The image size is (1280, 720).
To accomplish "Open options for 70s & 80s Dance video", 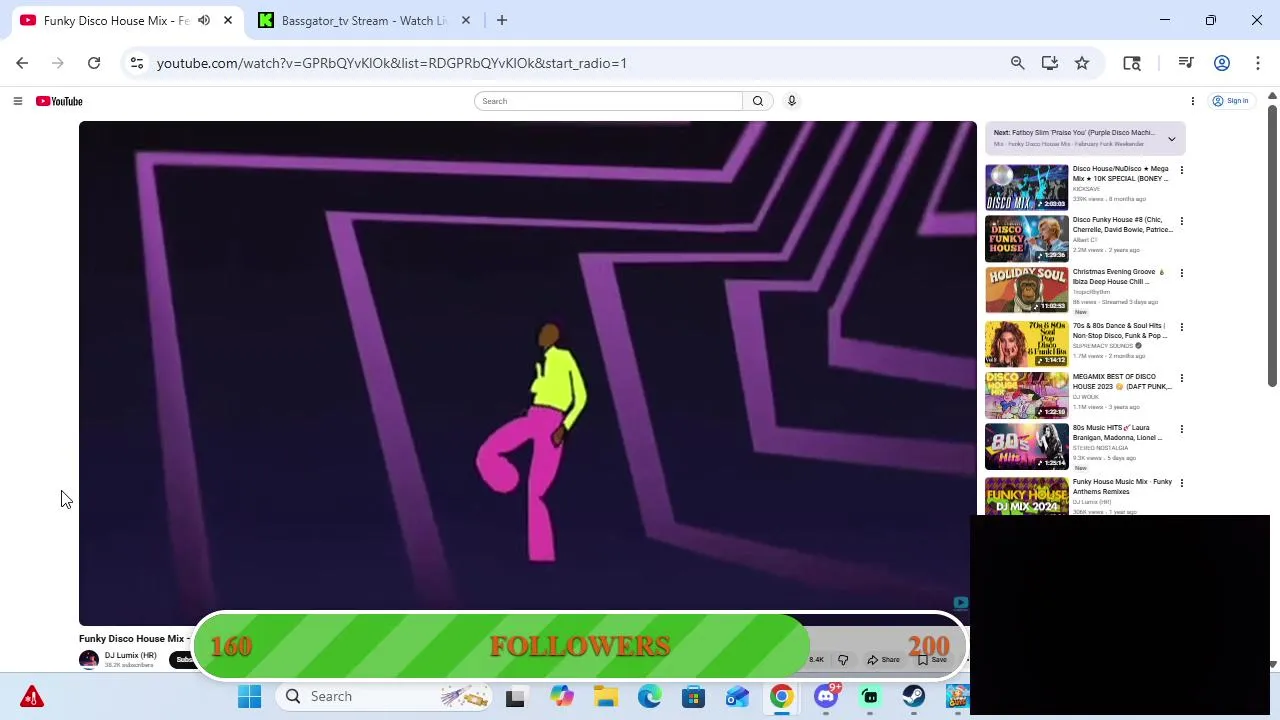I will pos(1181,327).
